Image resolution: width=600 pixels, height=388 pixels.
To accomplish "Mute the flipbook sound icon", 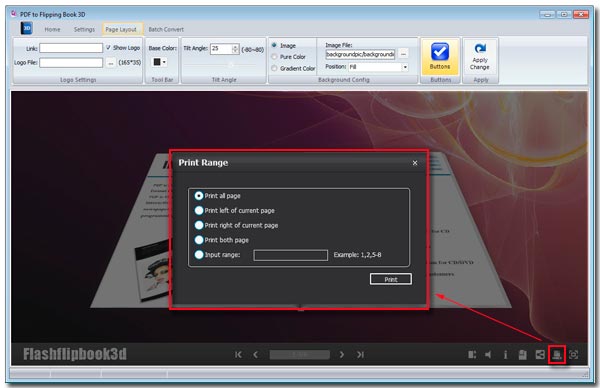I will point(488,355).
